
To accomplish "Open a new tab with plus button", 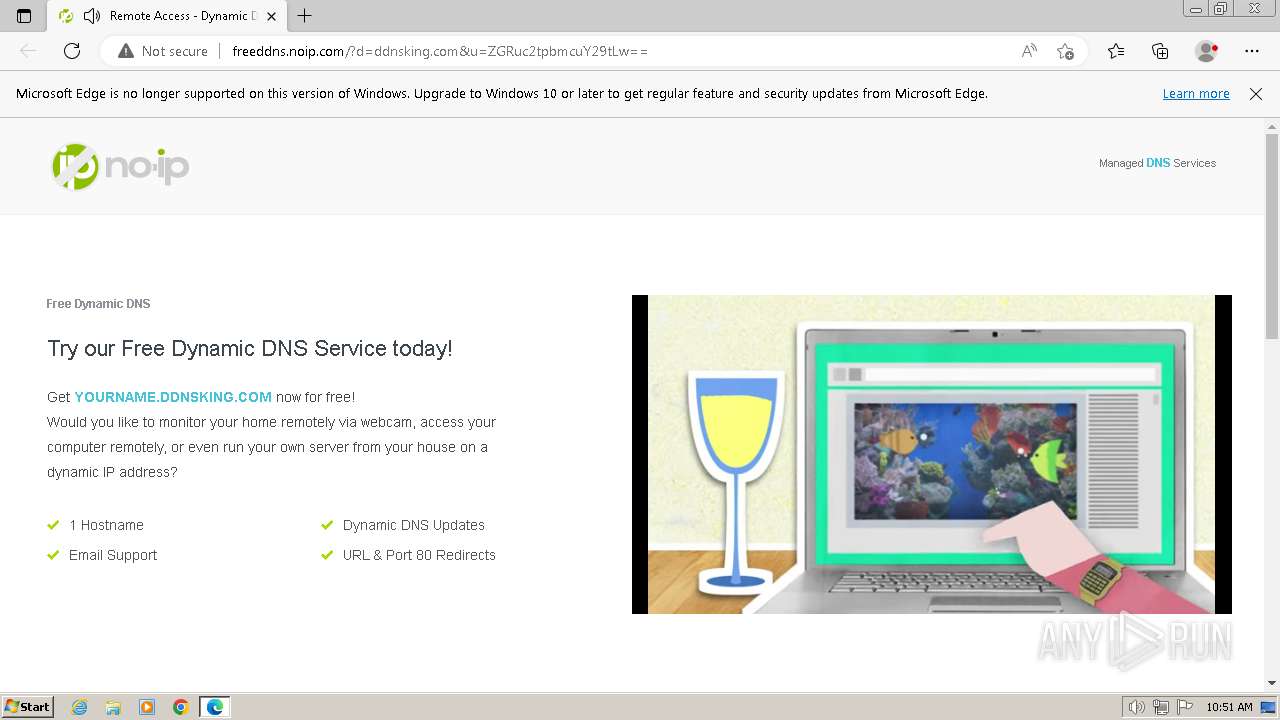I will (x=305, y=16).
